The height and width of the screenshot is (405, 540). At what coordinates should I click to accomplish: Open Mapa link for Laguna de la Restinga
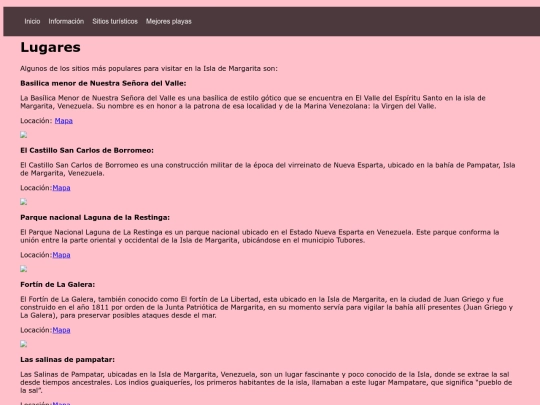61,255
